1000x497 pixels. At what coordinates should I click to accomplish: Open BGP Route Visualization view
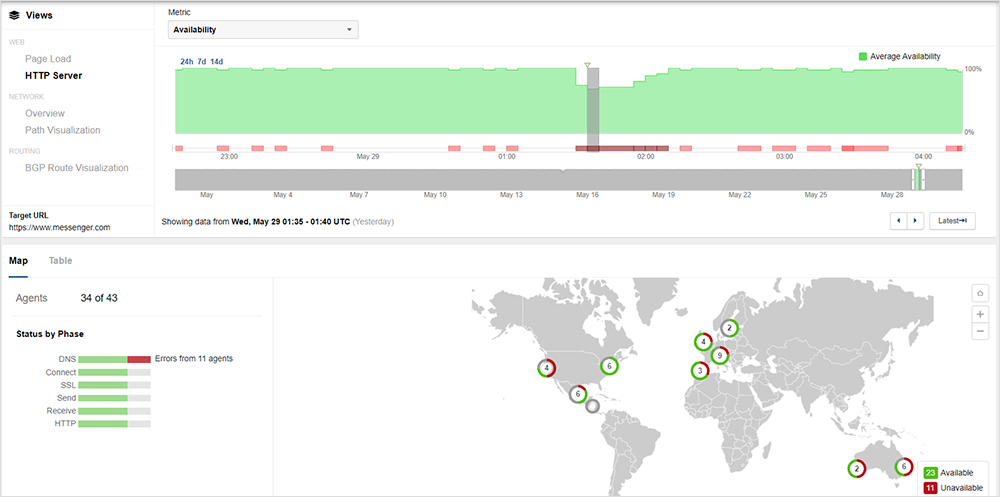pyautogui.click(x=77, y=168)
